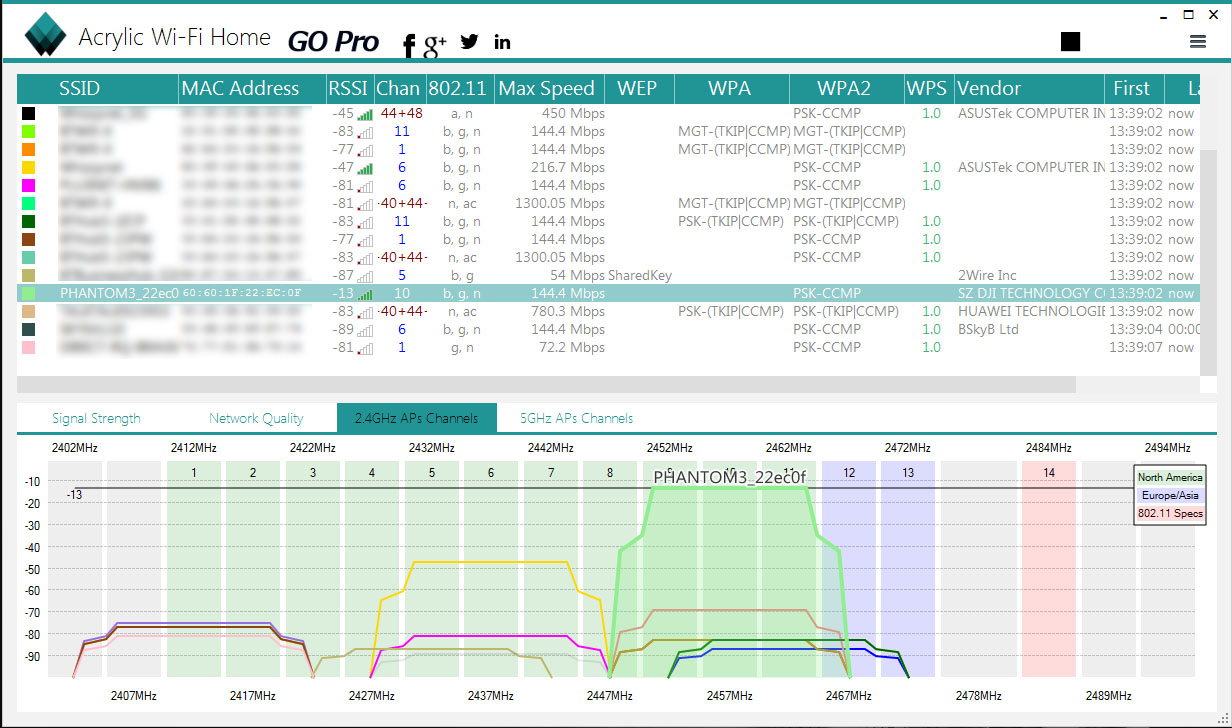Sort networks by the Chan column header
Screen dimensions: 1232x728
[399, 89]
